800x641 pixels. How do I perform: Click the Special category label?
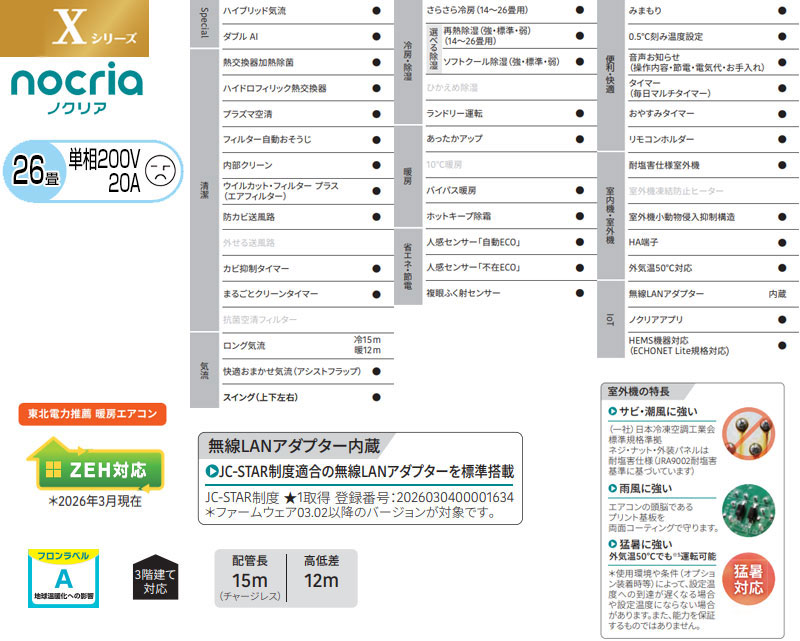(x=204, y=23)
